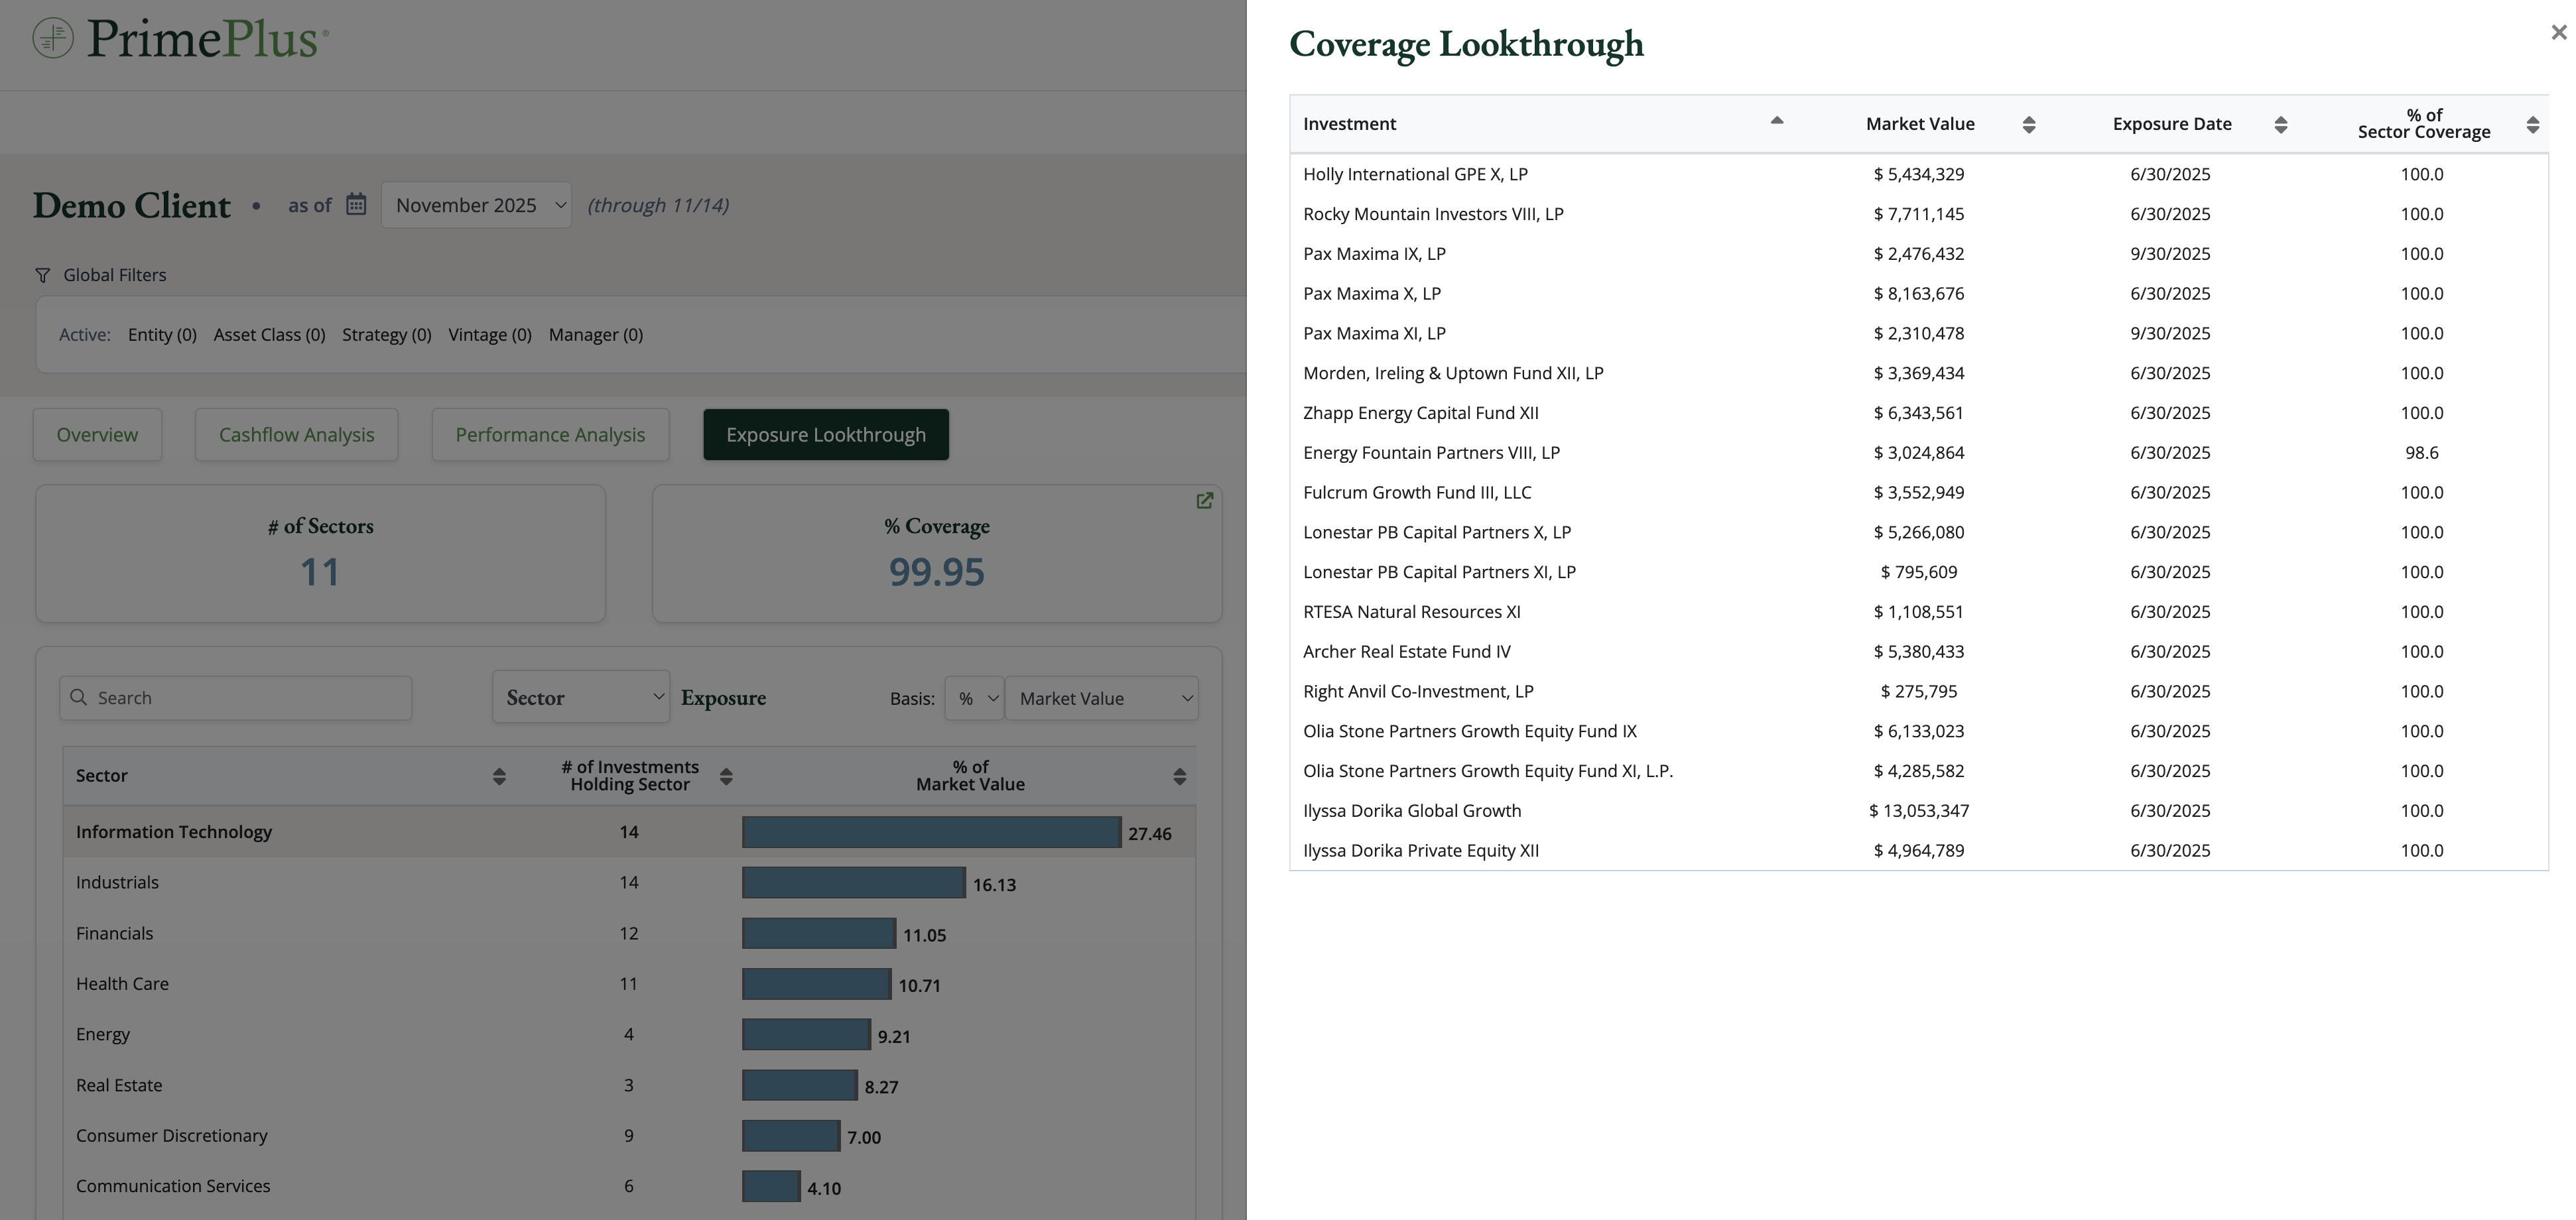Sort by # of Investments Holding Sector

coord(726,776)
